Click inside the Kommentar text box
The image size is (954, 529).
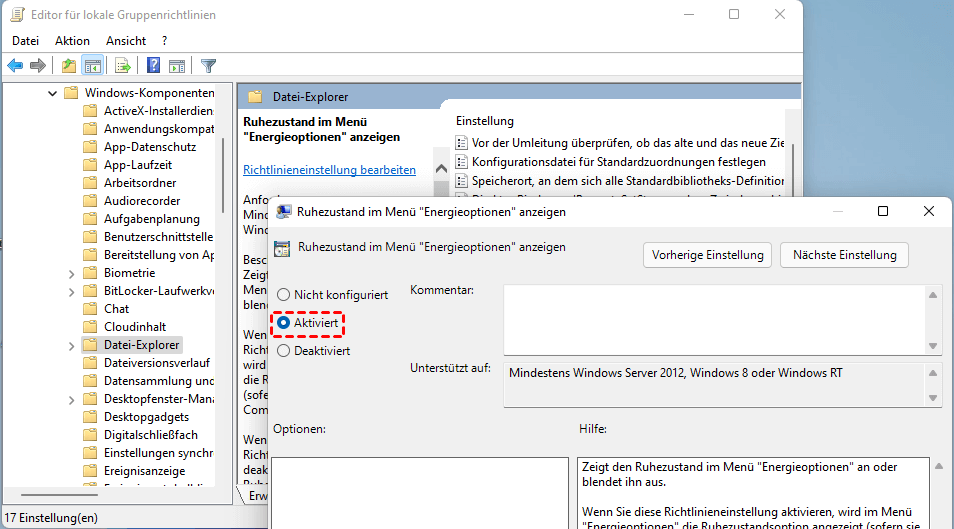coord(715,320)
